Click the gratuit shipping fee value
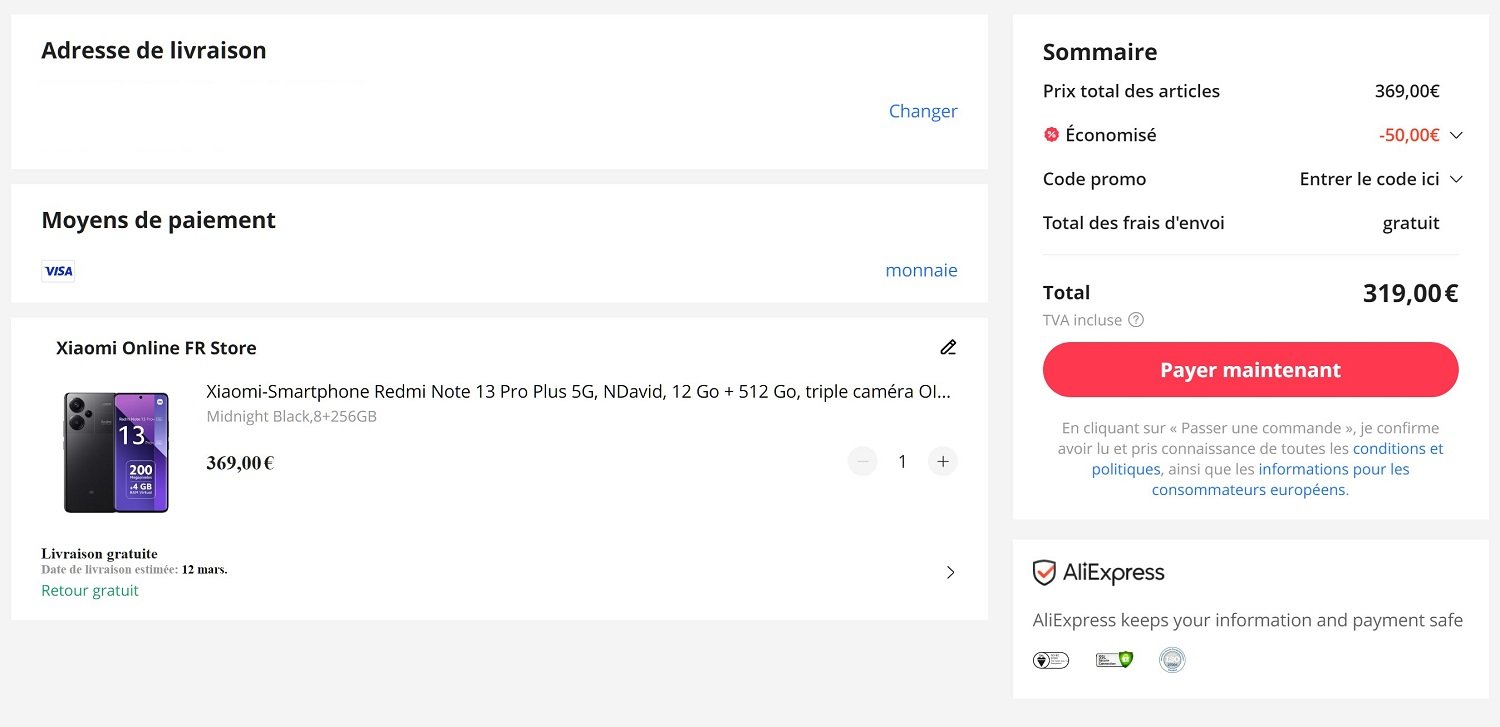This screenshot has height=727, width=1500. tap(1411, 223)
